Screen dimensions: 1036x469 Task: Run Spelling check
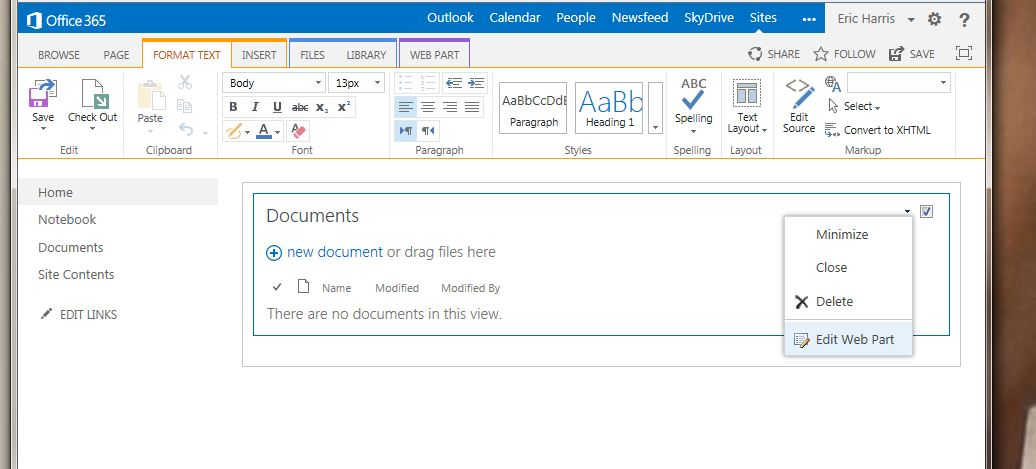[x=693, y=102]
